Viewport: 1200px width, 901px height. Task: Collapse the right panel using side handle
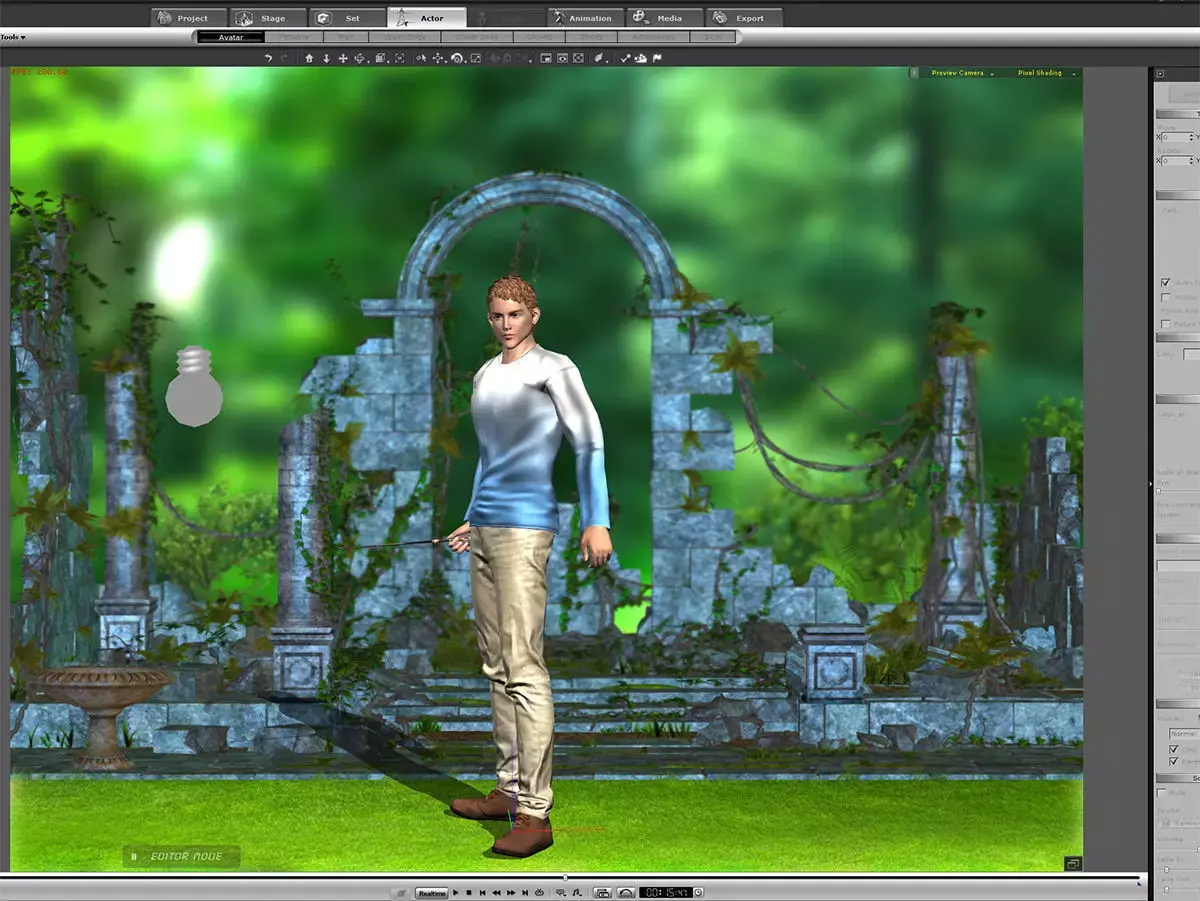1151,484
